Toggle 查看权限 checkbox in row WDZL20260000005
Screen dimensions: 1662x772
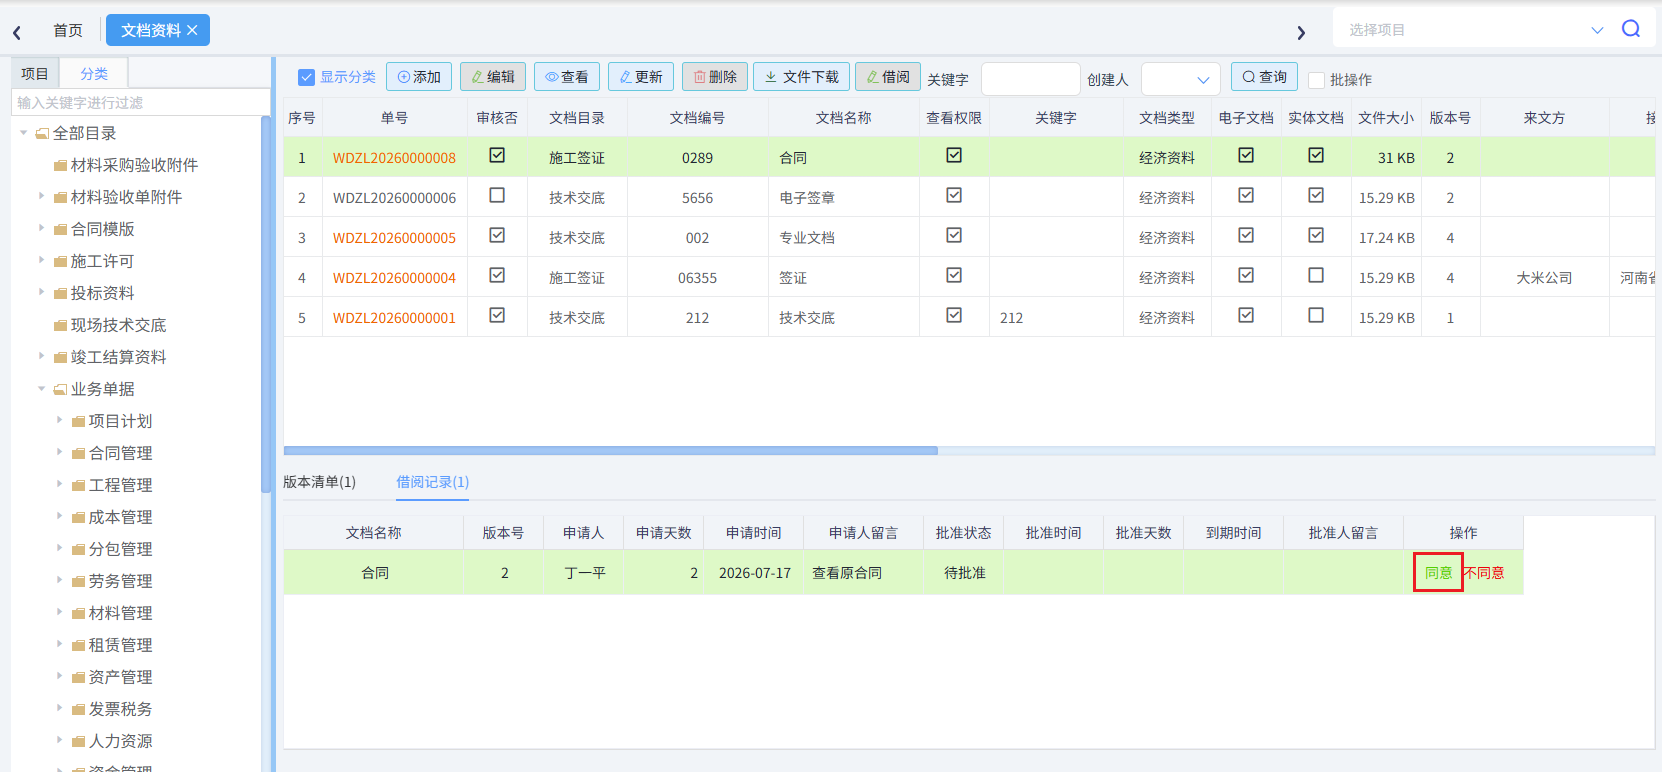[x=954, y=235]
